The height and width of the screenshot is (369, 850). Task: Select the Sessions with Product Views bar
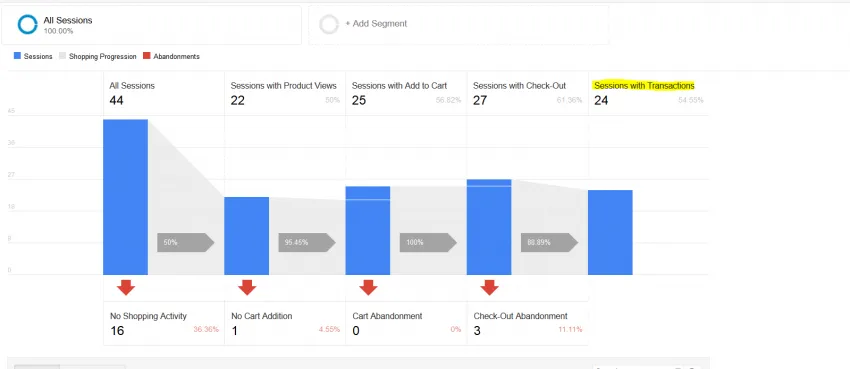tap(247, 236)
